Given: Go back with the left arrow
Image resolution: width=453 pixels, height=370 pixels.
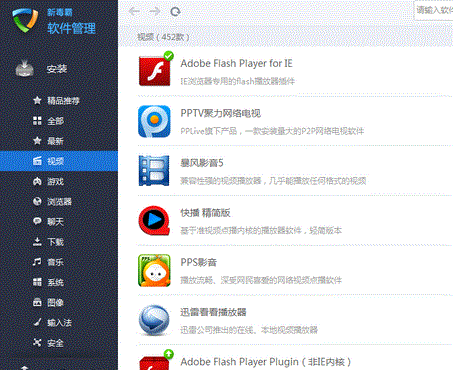Looking at the screenshot, I should click(134, 12).
